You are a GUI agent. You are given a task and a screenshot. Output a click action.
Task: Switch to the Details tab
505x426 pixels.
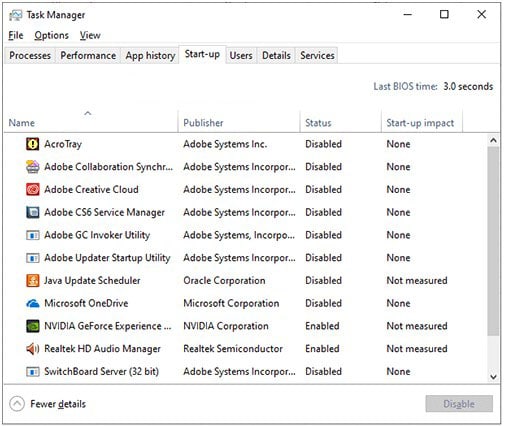(276, 55)
